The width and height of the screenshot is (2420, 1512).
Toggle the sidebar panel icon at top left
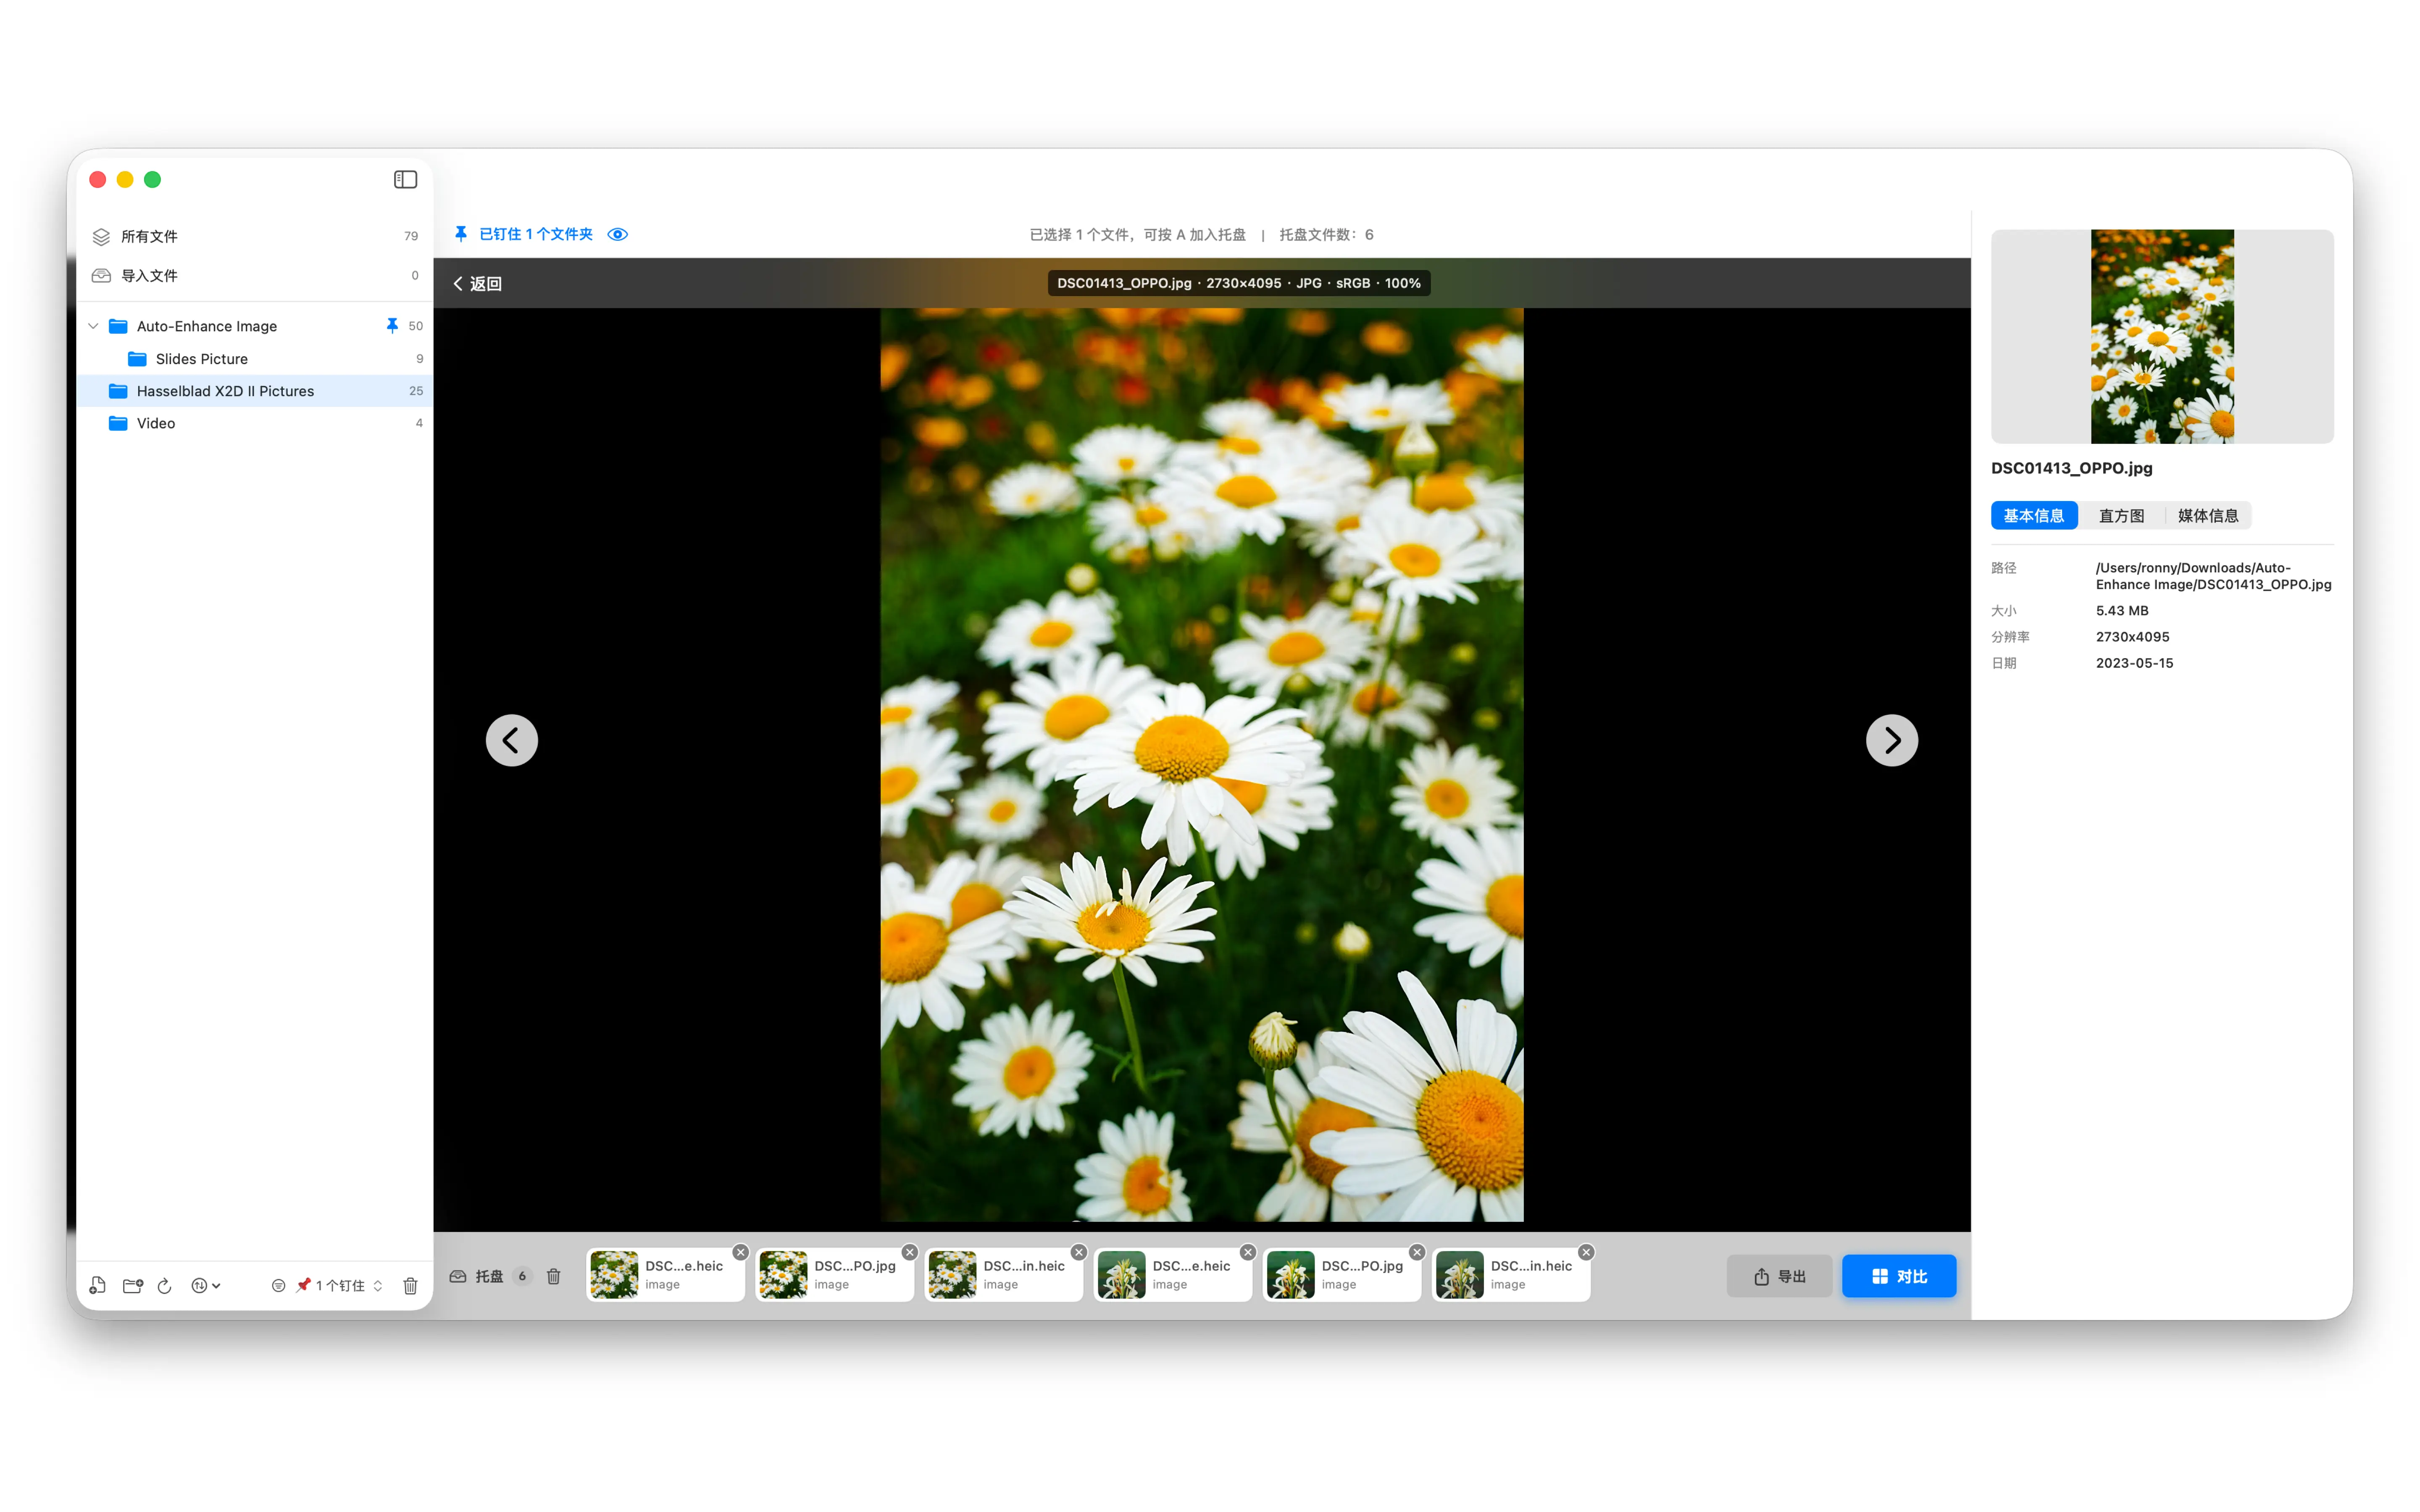[x=405, y=179]
